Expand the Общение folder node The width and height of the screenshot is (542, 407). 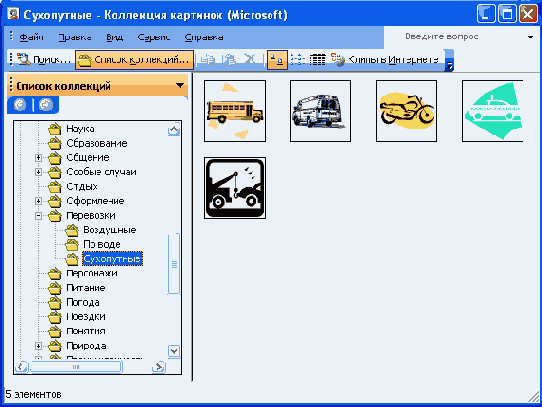coord(38,158)
